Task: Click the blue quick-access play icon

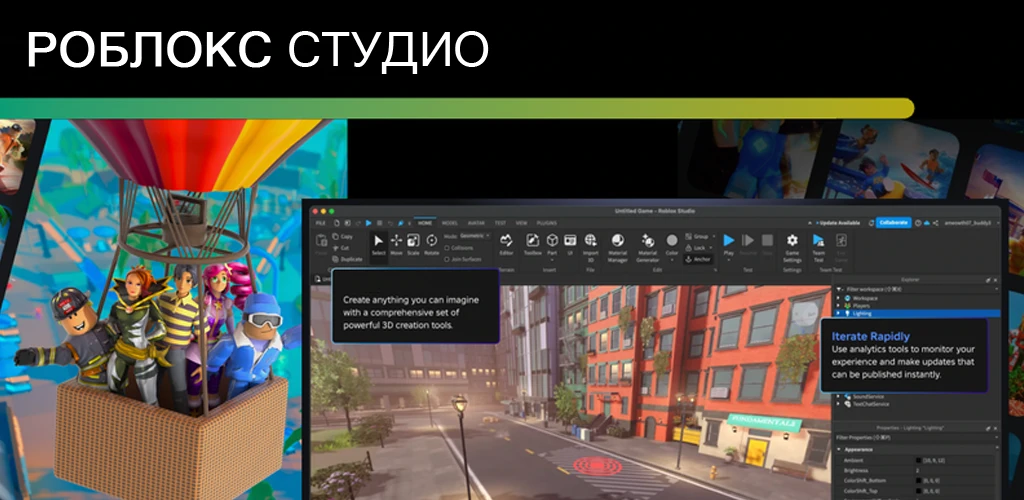Action: point(368,223)
